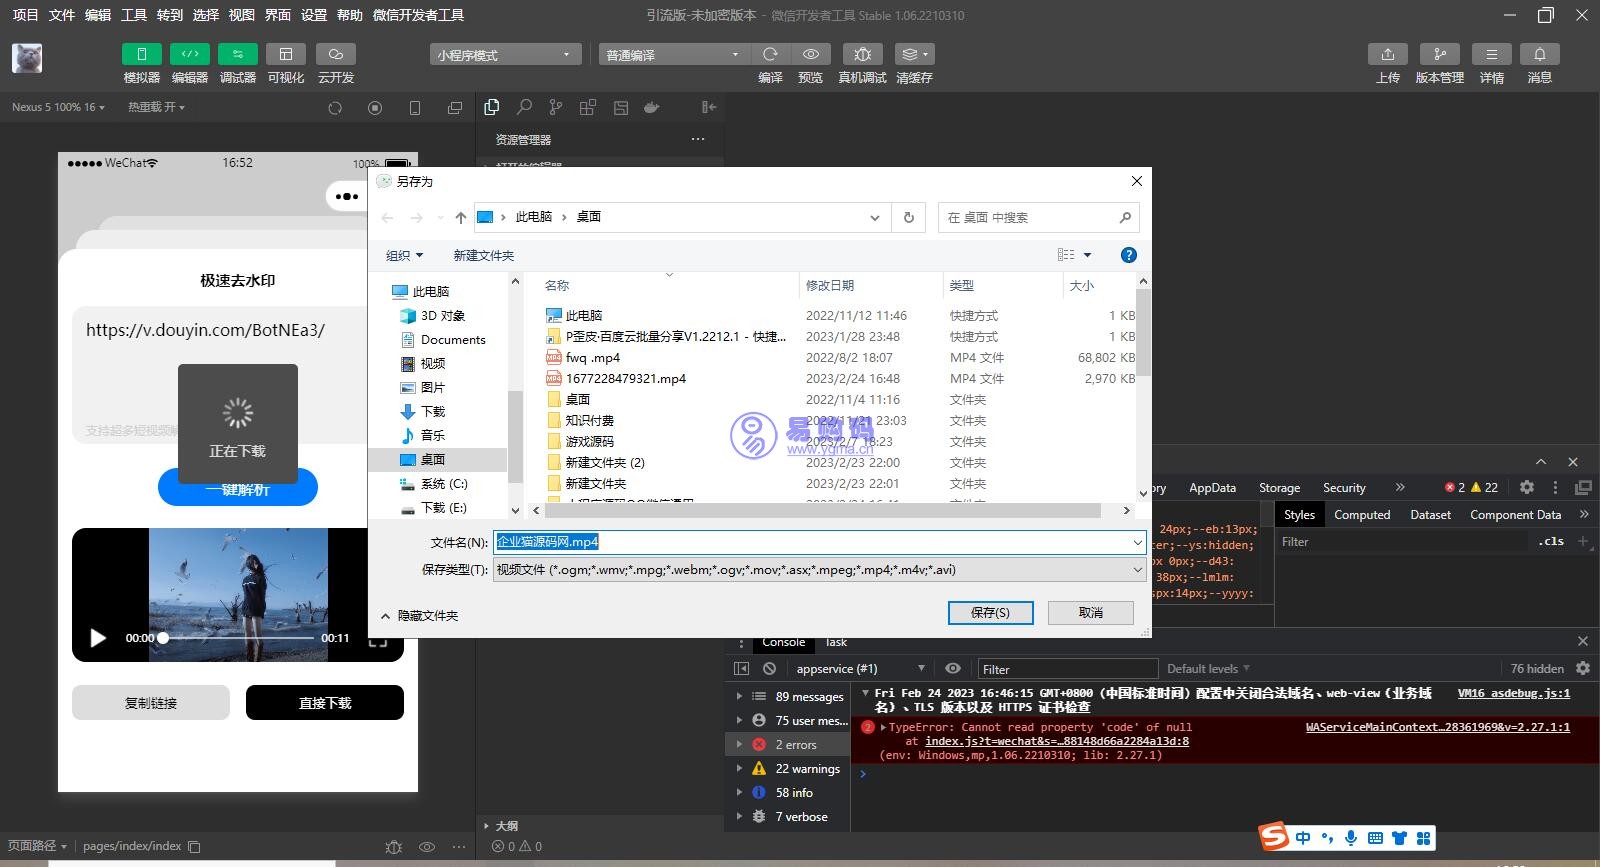Collapse folders with 隐藏文件夹 chevron
The height and width of the screenshot is (867, 1600).
(386, 616)
